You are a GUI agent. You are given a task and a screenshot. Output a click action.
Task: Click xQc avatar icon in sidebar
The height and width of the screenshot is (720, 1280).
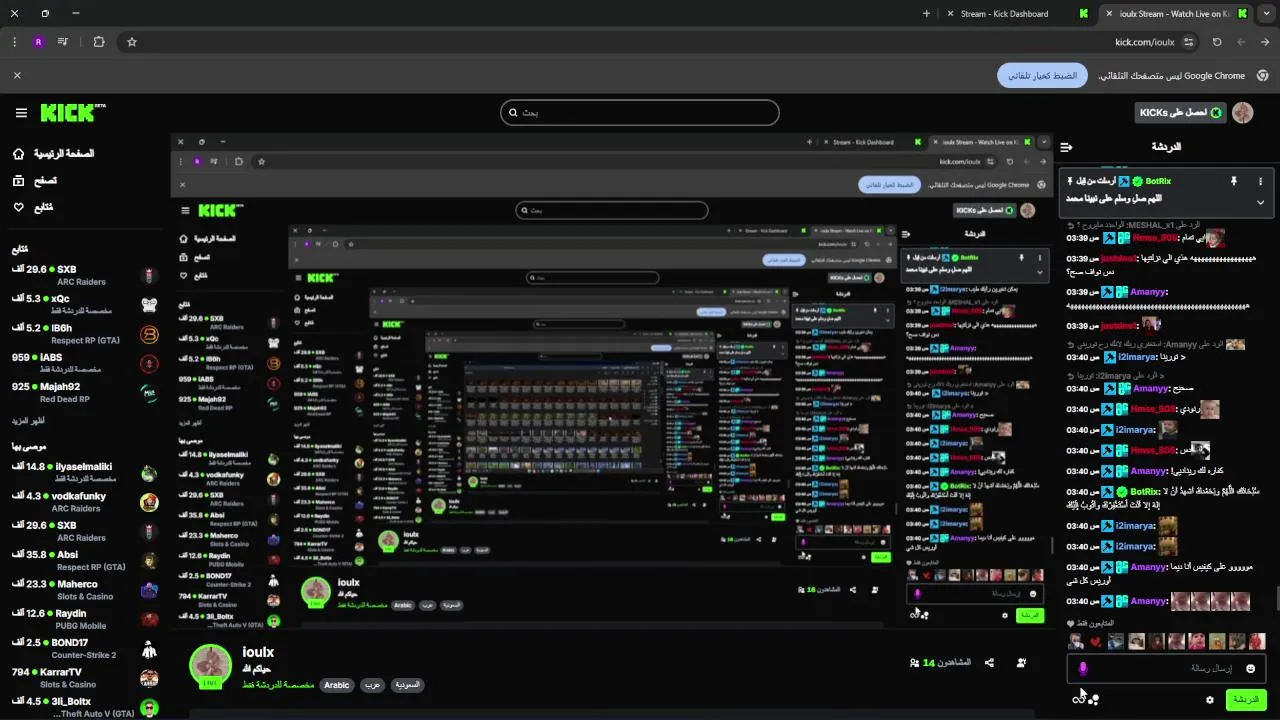(x=149, y=304)
